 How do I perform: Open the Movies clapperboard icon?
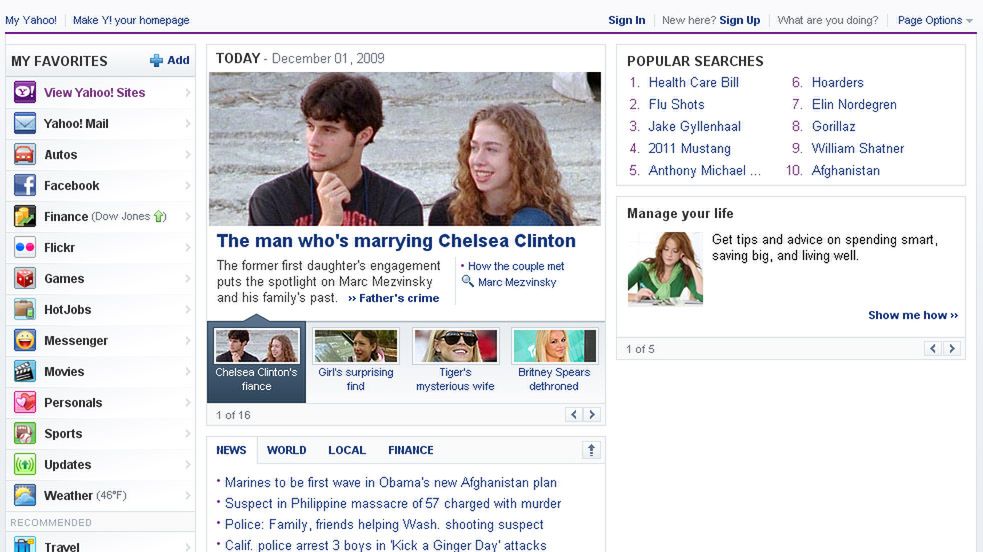pos(24,372)
